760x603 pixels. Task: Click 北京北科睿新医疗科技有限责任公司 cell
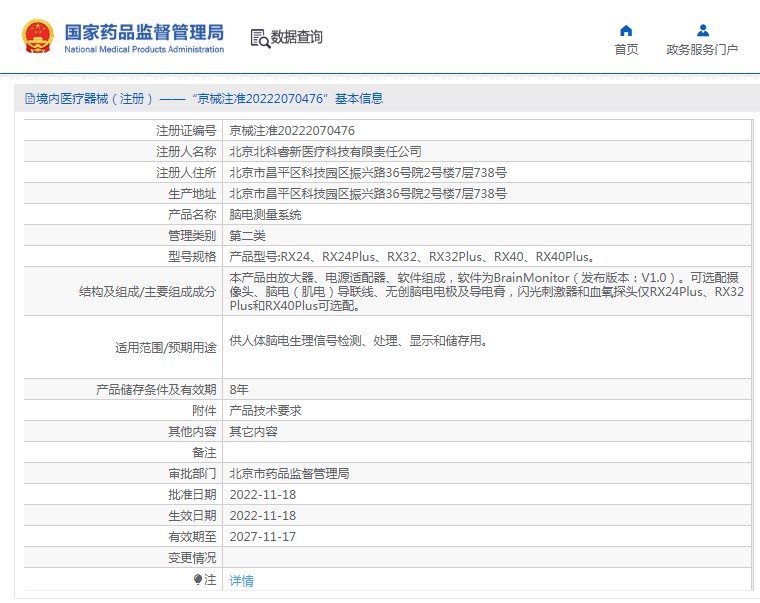click(x=325, y=152)
